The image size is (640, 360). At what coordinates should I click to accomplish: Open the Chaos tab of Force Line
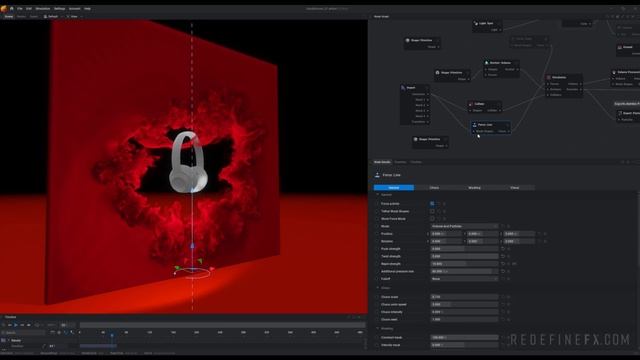[x=434, y=188]
